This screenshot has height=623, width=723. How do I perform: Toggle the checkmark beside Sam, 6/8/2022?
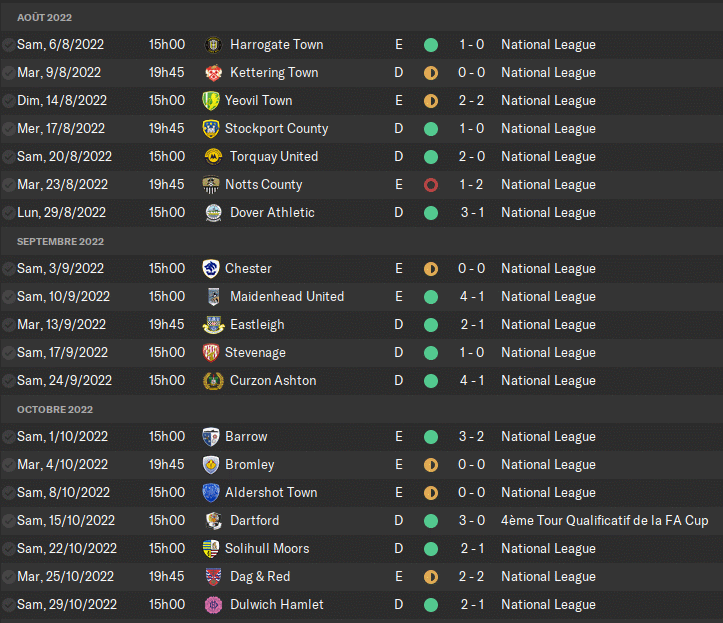point(9,45)
